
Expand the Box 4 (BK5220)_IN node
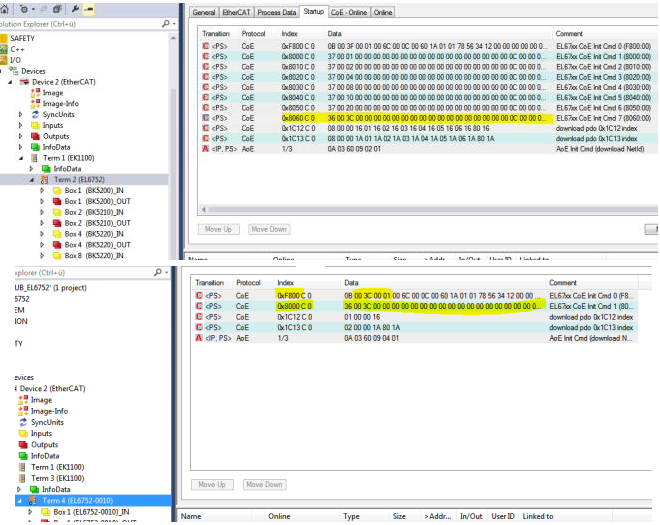pos(42,234)
